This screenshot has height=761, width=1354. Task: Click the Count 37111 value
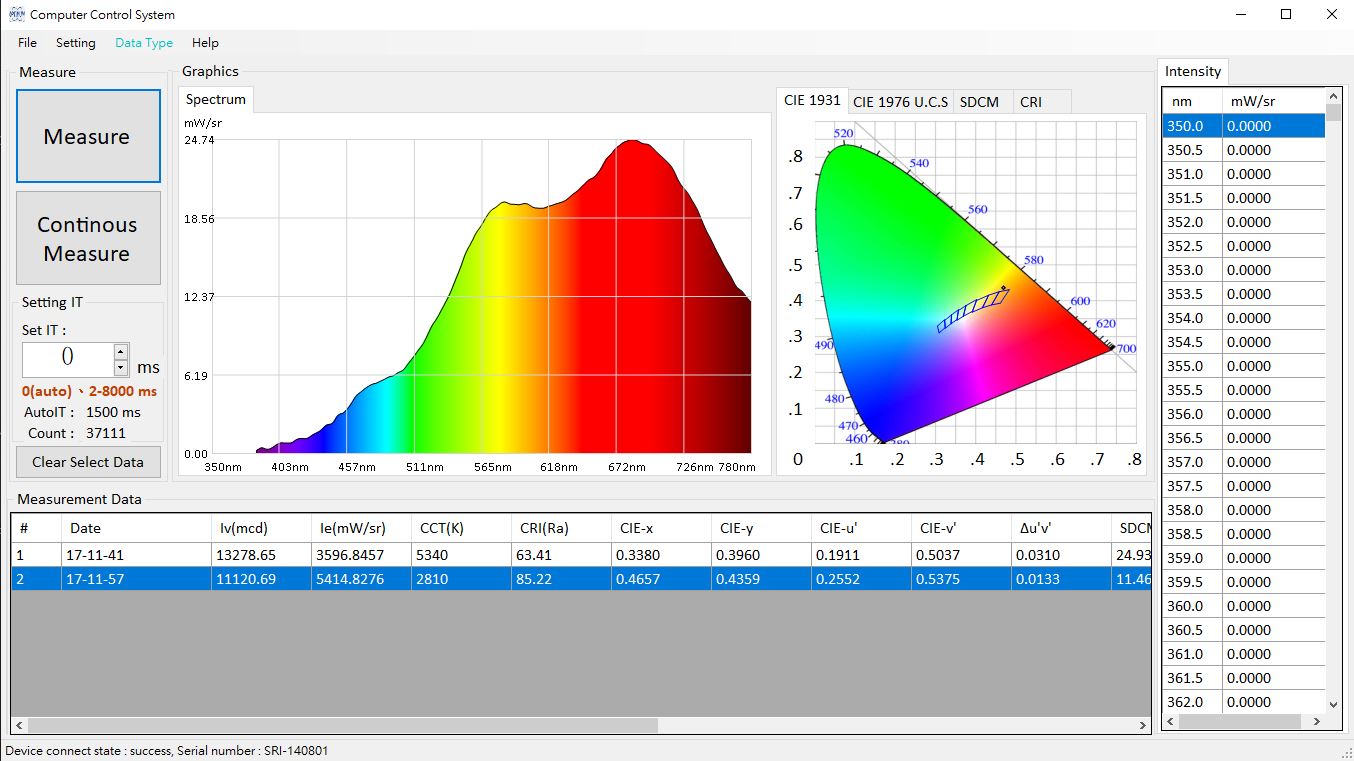pyautogui.click(x=106, y=433)
